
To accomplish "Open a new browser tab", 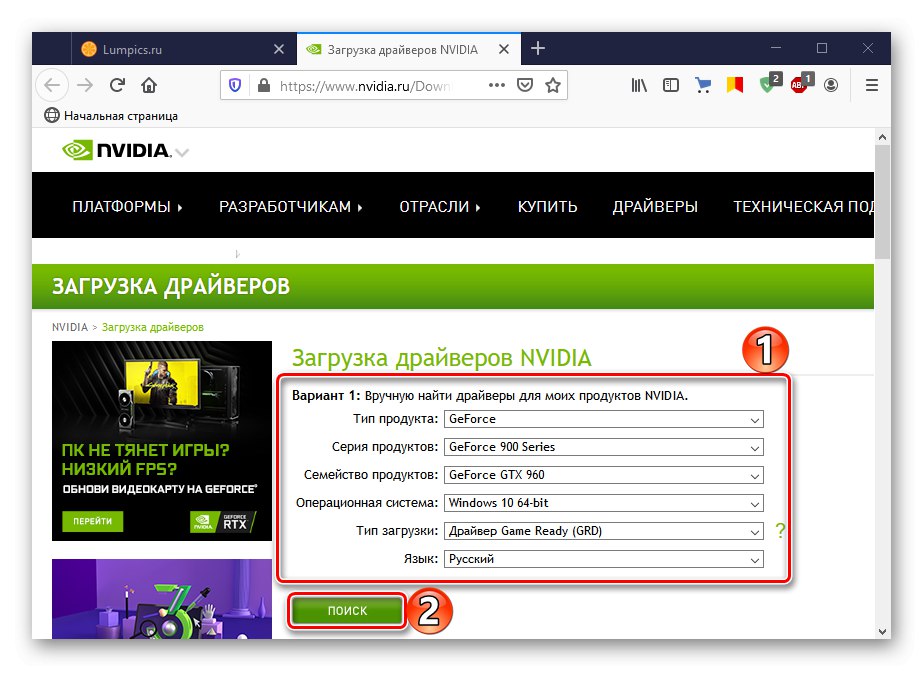I will pyautogui.click(x=537, y=48).
